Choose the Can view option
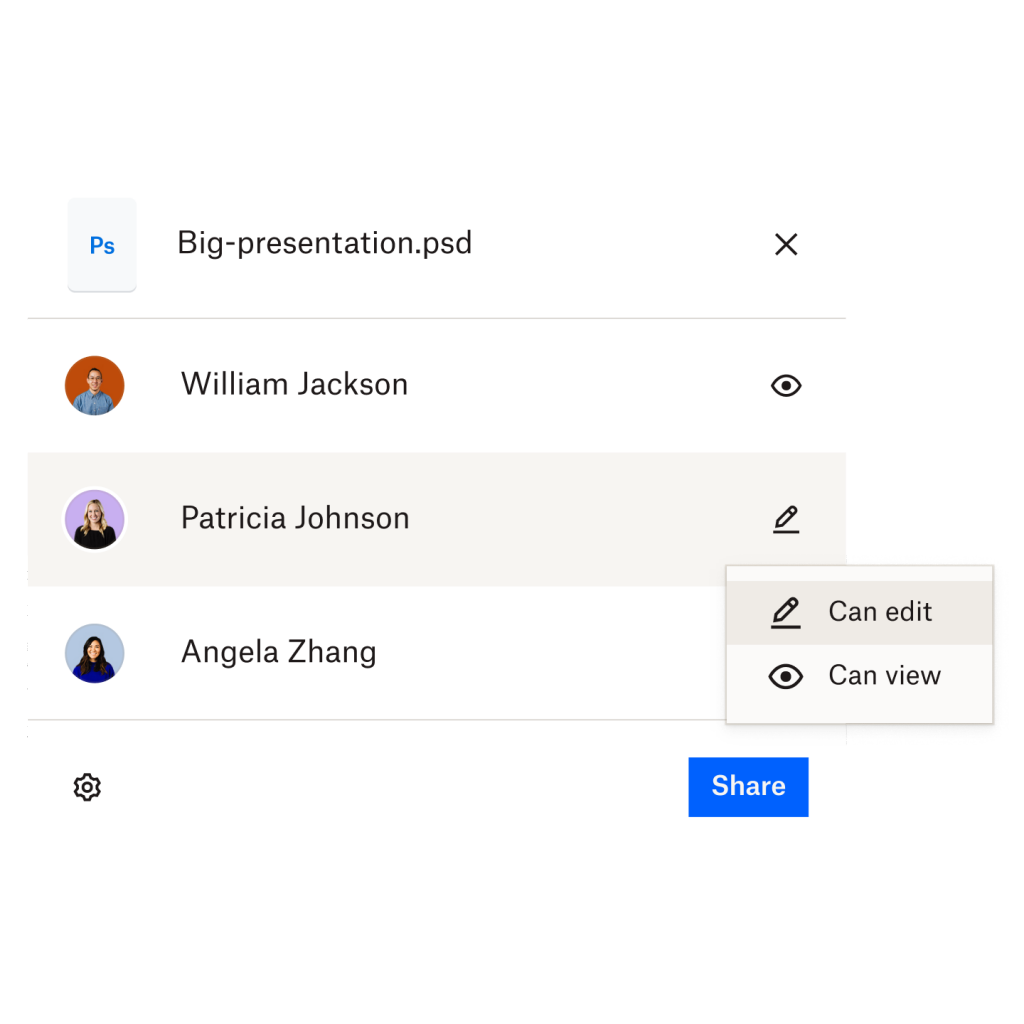This screenshot has height=1024, width=1024. (884, 676)
